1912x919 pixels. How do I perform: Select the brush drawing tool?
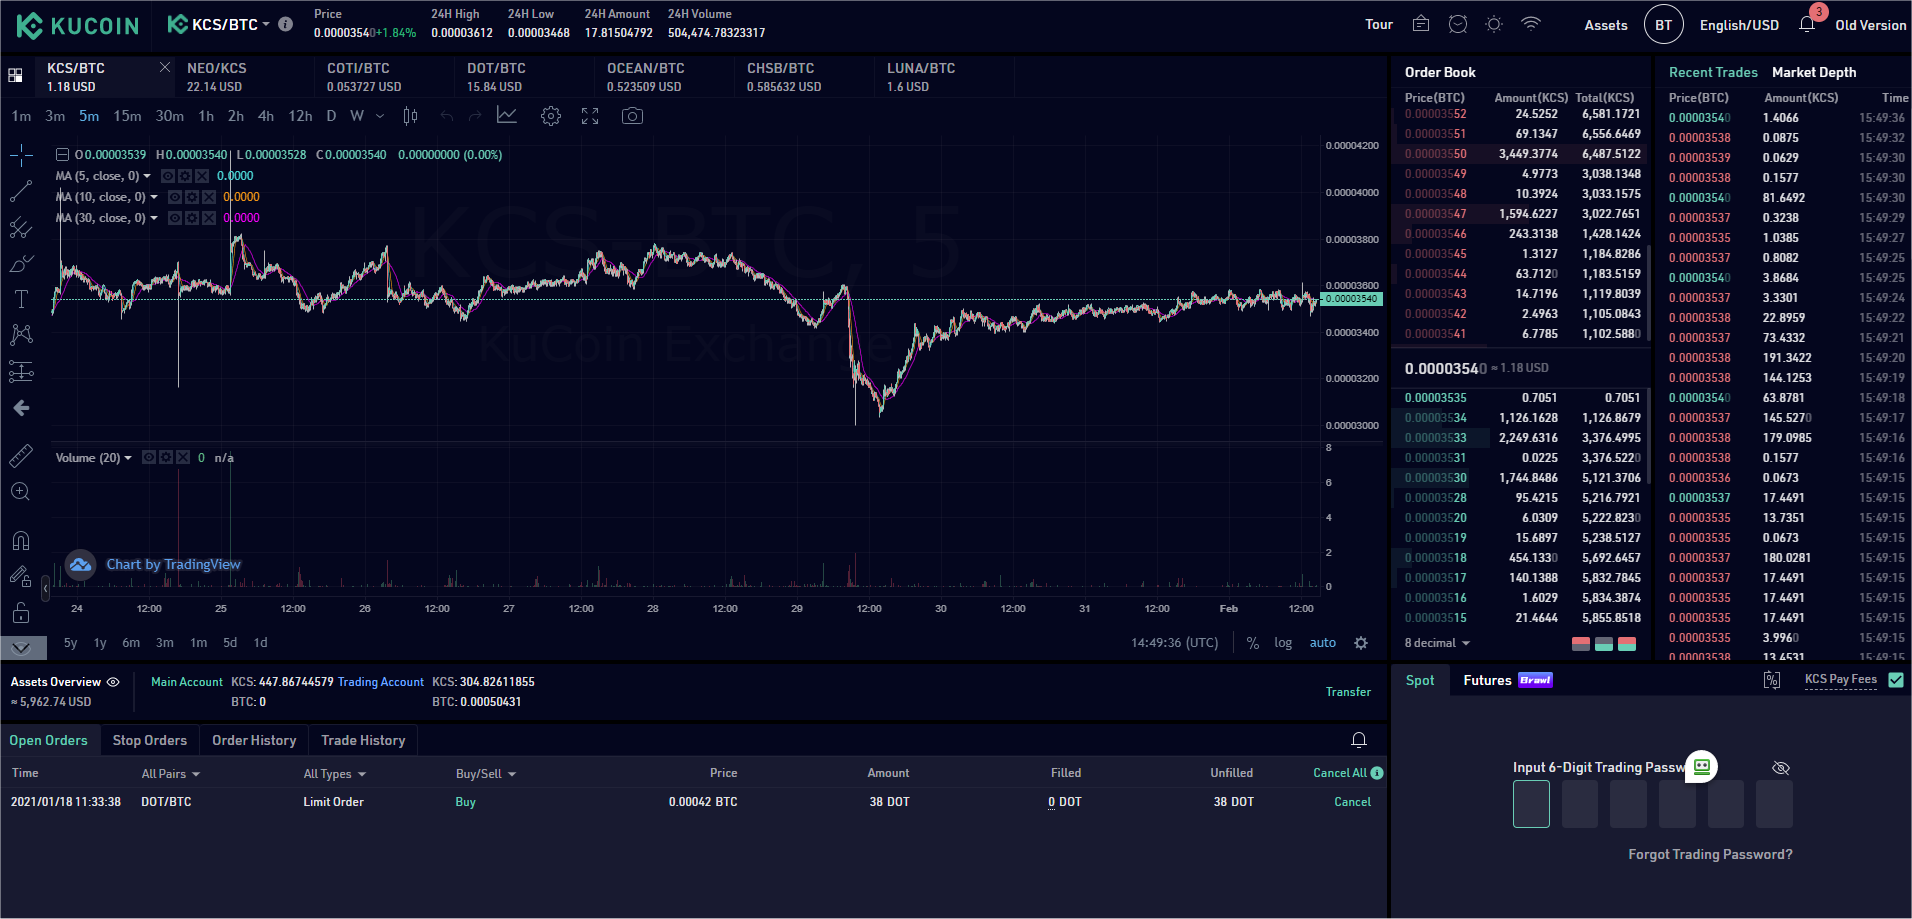(21, 263)
